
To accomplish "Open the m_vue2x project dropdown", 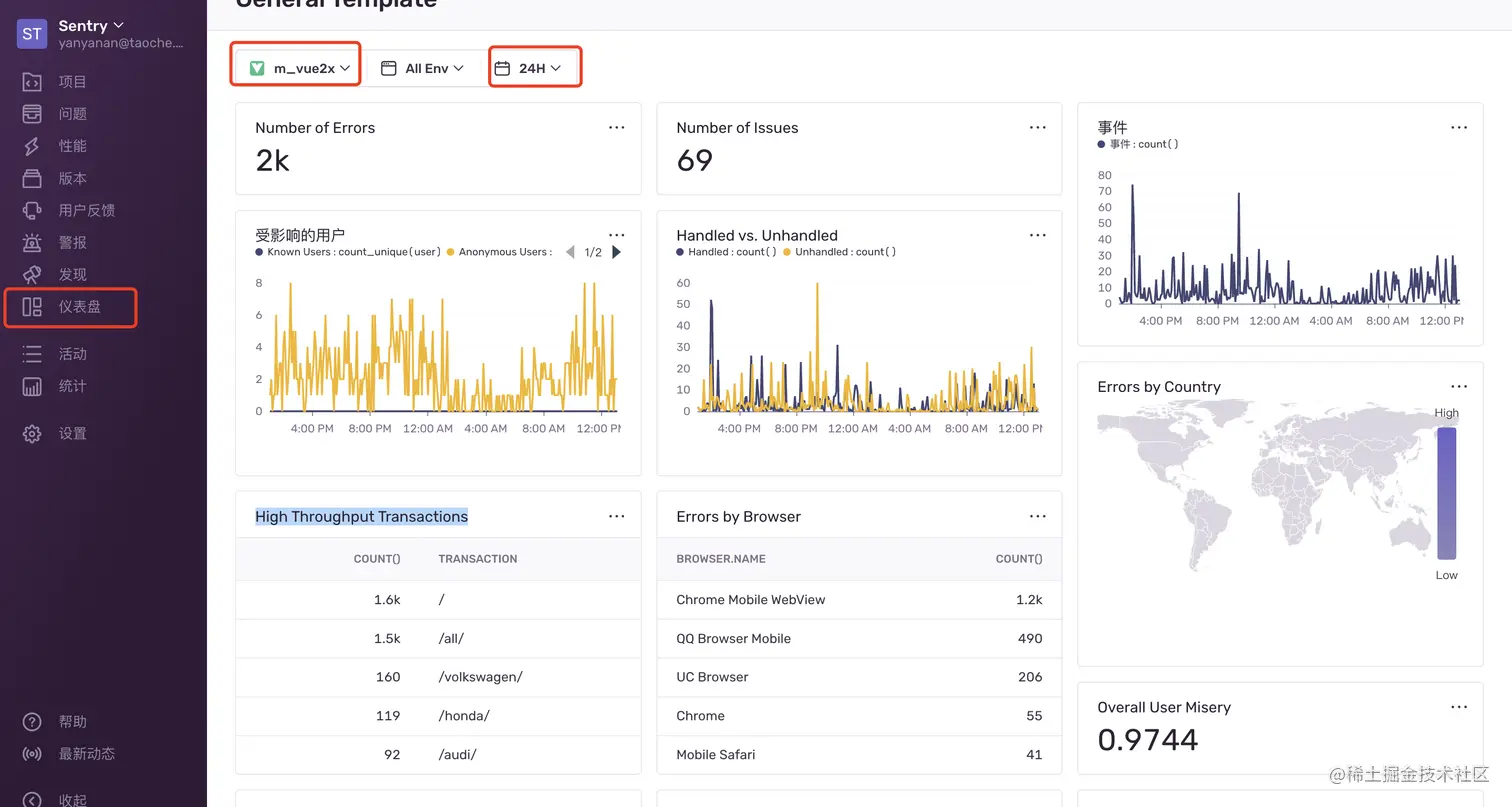I will click(x=299, y=68).
